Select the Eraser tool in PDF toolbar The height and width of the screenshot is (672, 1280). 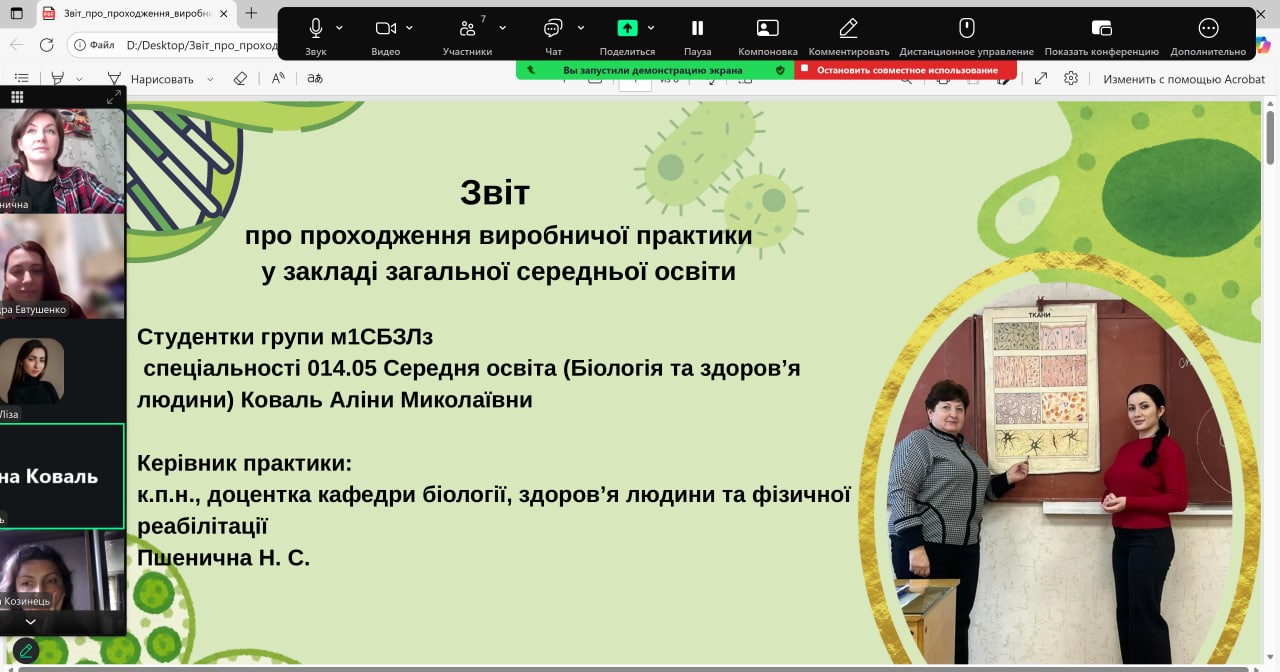[239, 79]
